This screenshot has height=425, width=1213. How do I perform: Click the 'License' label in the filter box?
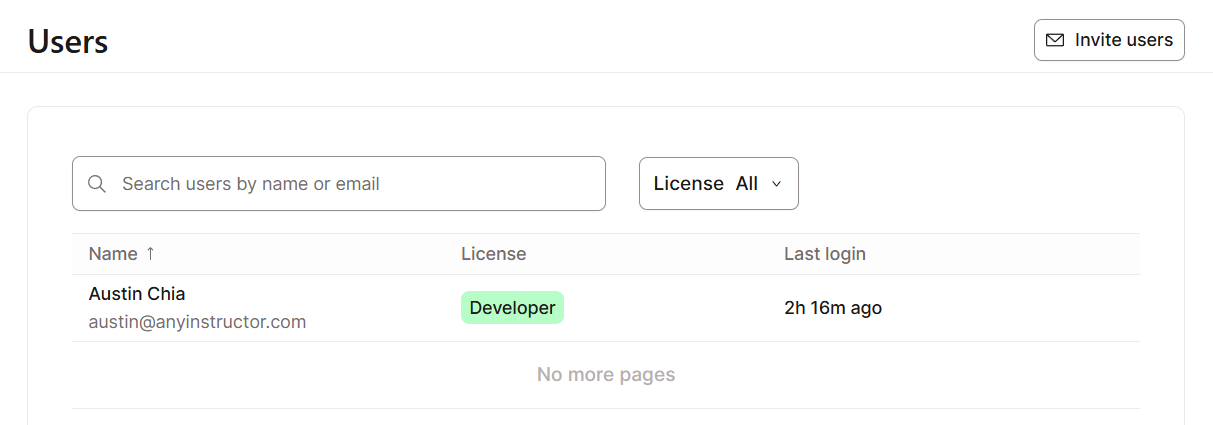(x=688, y=184)
